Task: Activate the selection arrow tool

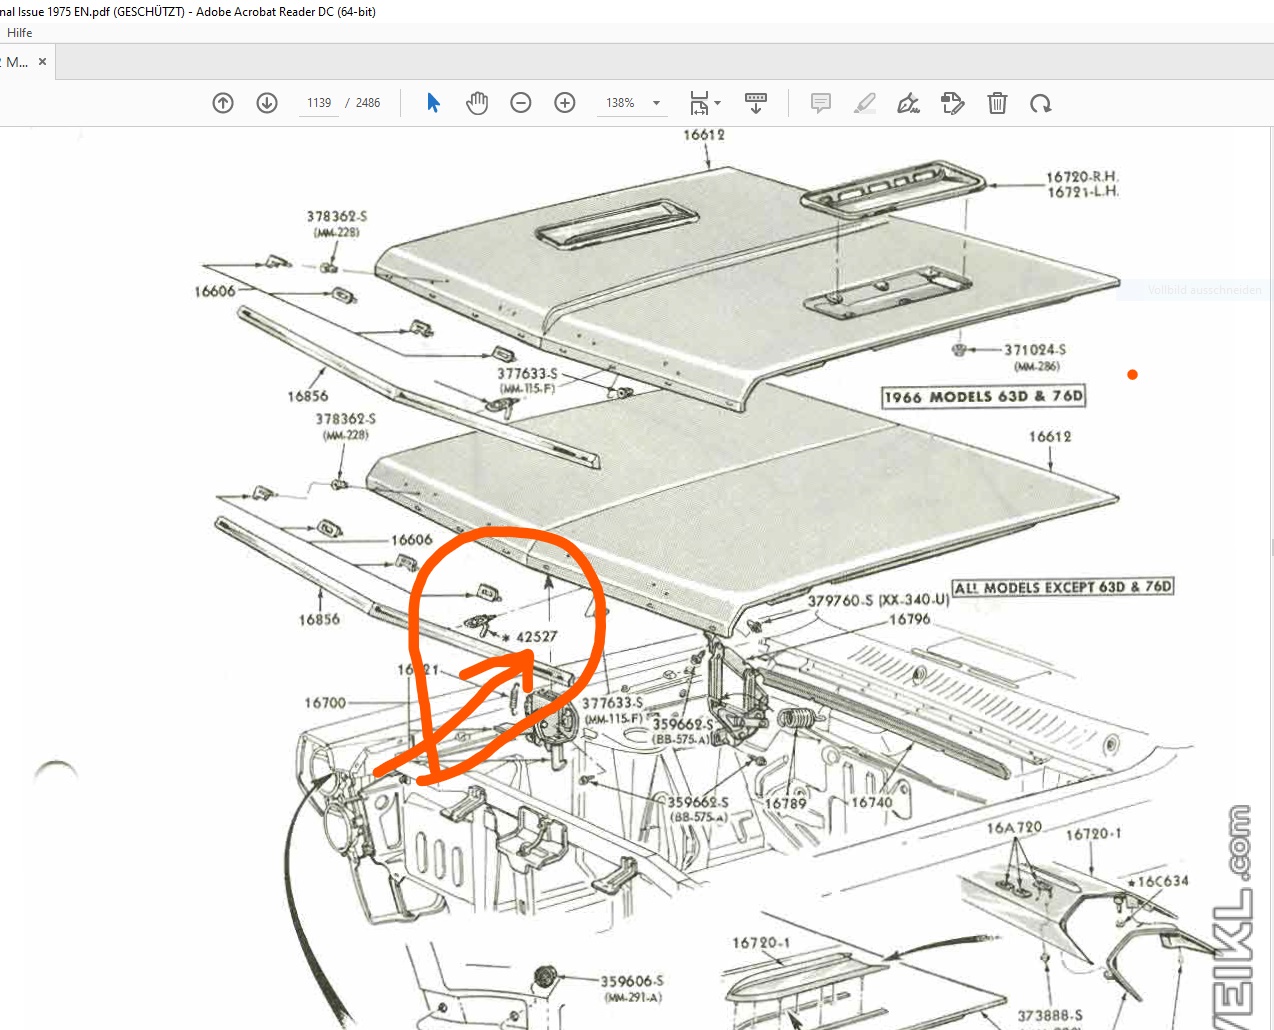Action: 433,103
